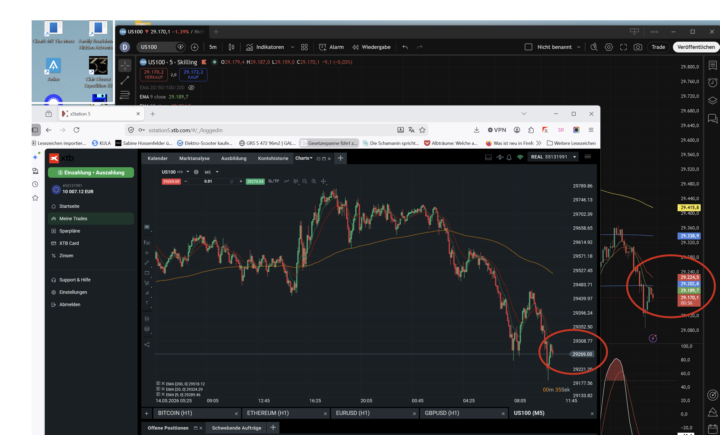Image resolution: width=720 pixels, height=435 pixels.
Task: Click the notification bell in xStation top bar
Action: click(x=509, y=158)
